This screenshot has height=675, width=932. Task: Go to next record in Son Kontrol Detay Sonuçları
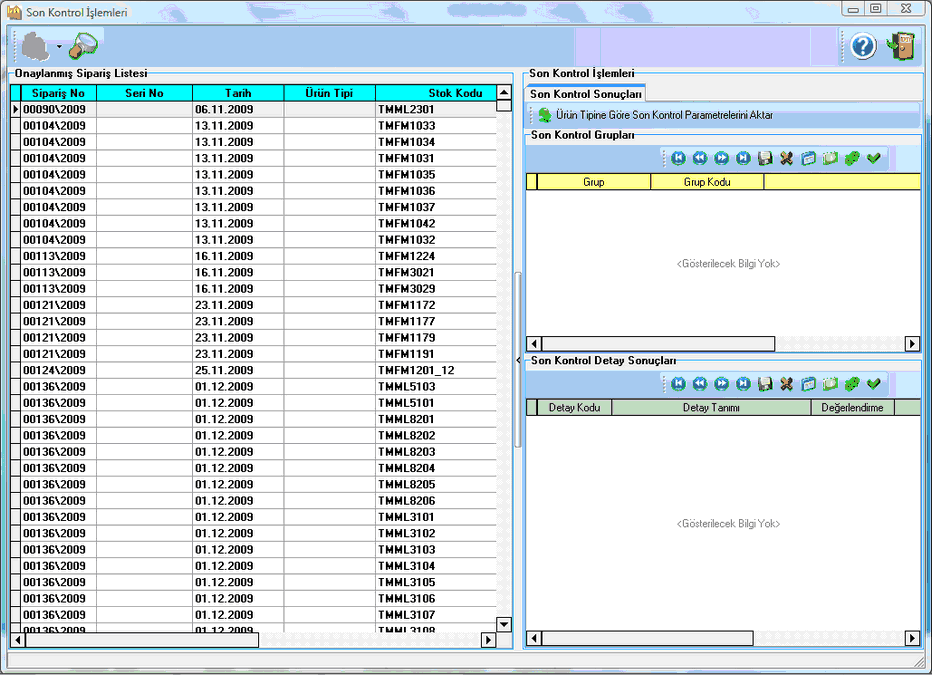(x=722, y=384)
